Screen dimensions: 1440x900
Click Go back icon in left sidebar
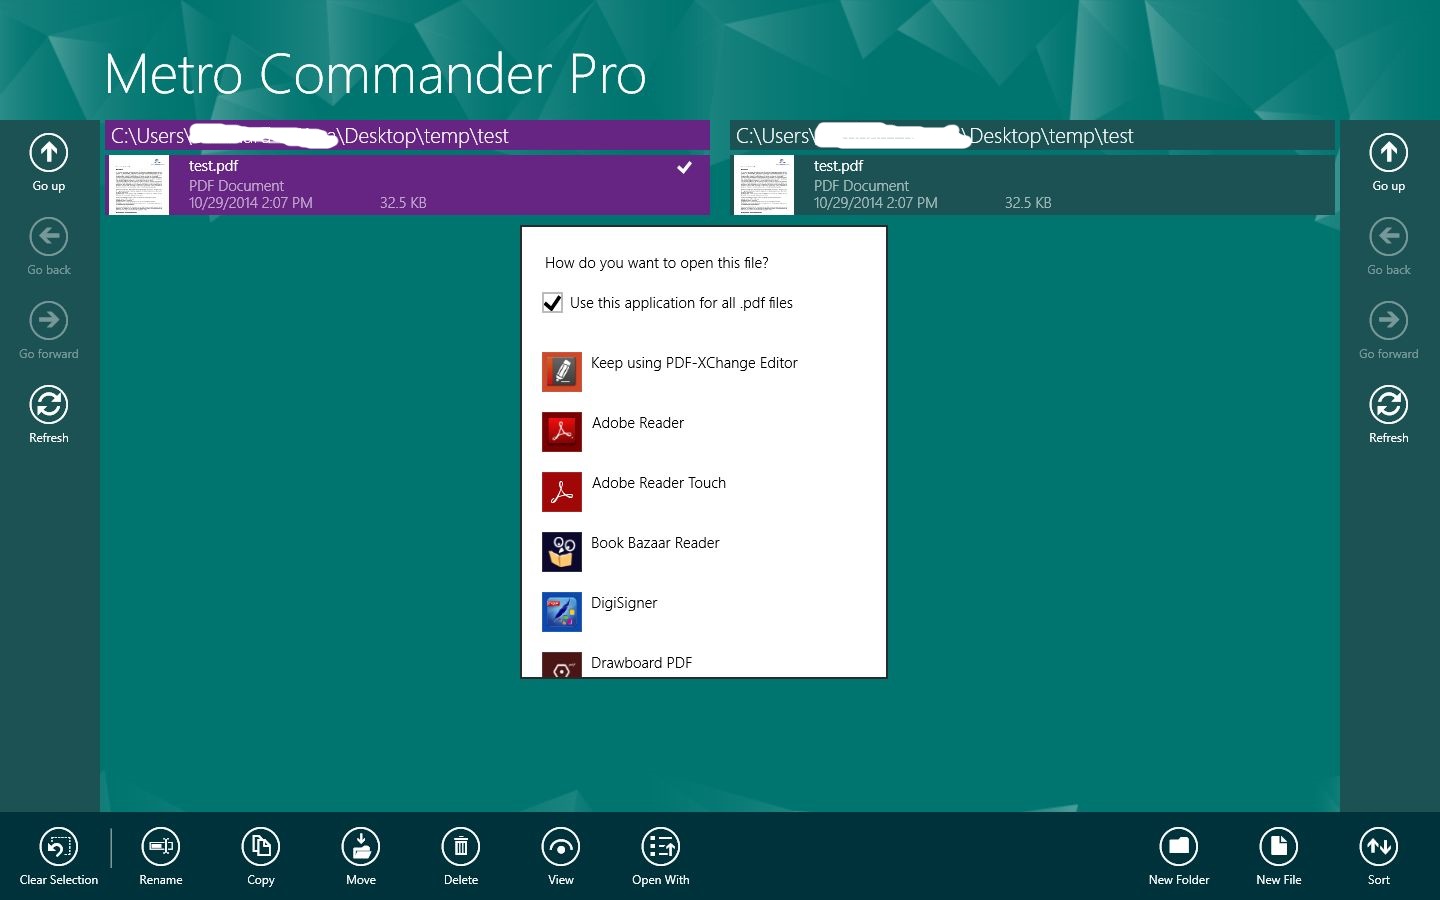[49, 237]
